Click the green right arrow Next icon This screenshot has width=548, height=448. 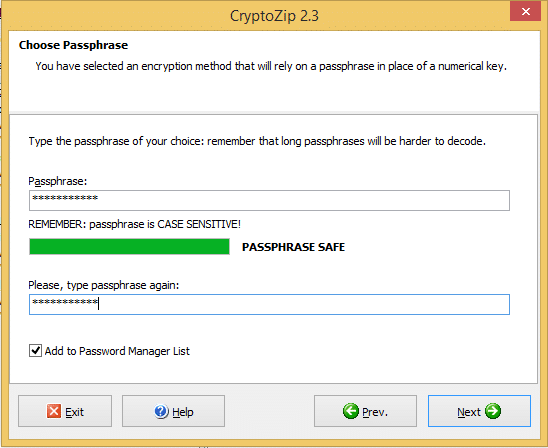pos(493,411)
